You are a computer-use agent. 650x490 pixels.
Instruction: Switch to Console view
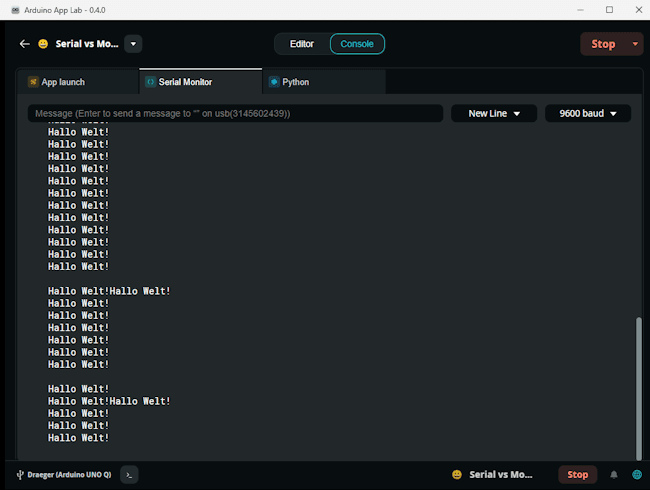click(357, 44)
